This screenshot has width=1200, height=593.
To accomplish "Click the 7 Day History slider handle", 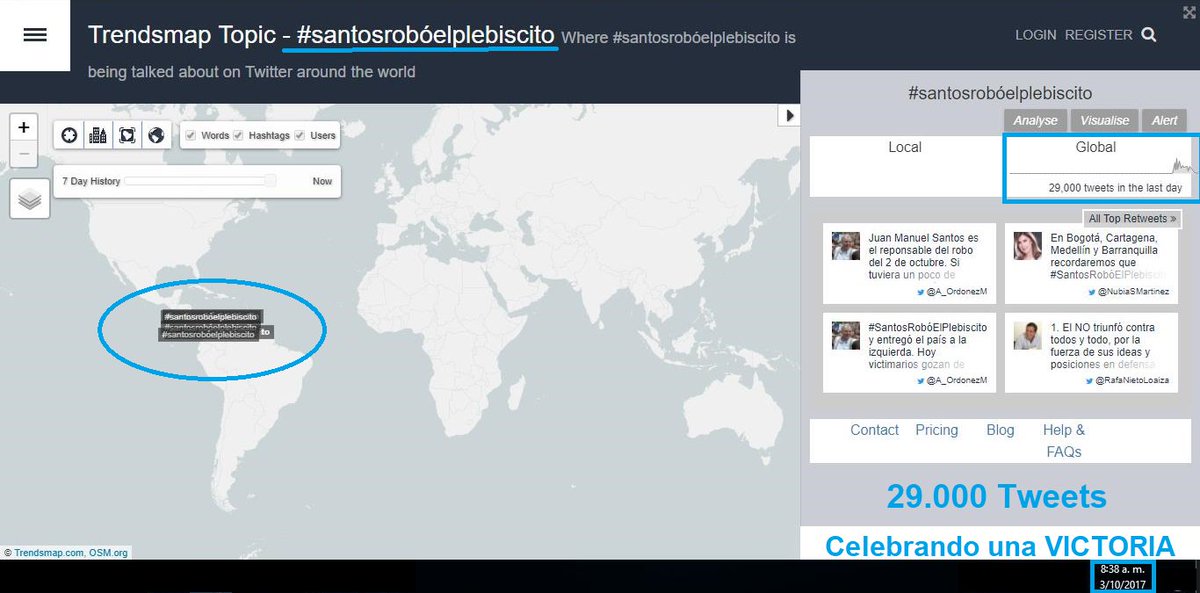I will click(270, 181).
